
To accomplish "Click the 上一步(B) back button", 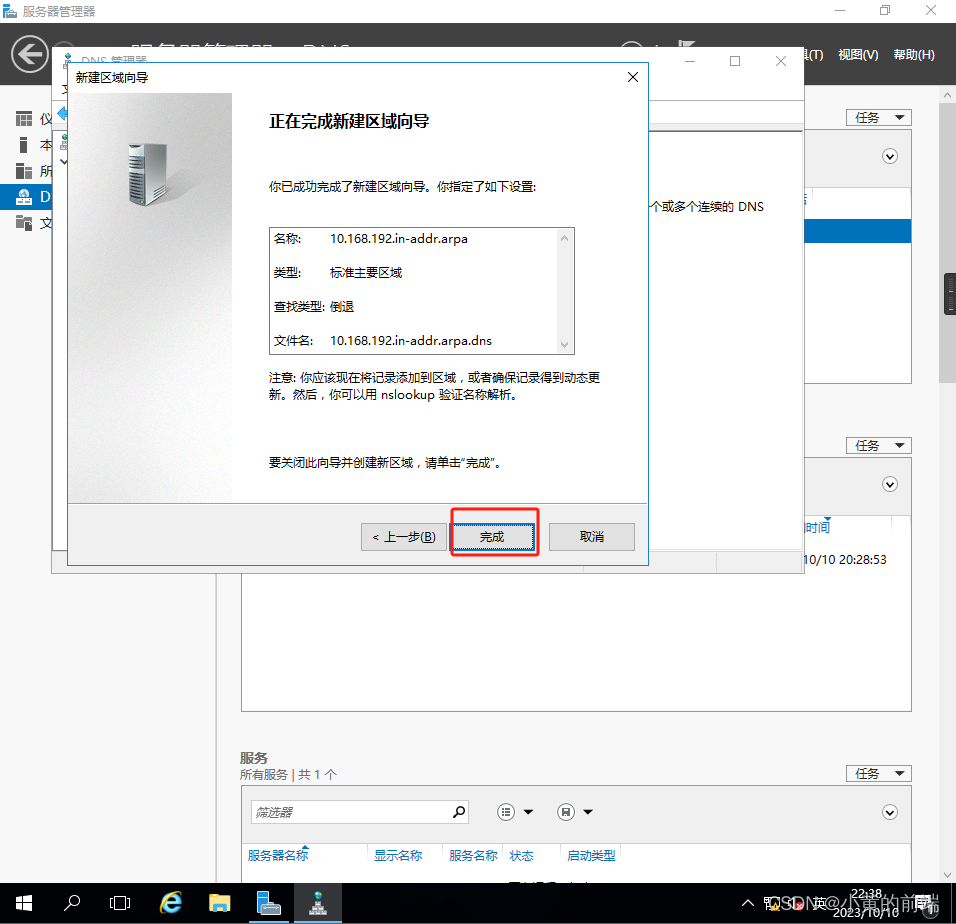I will [x=404, y=536].
